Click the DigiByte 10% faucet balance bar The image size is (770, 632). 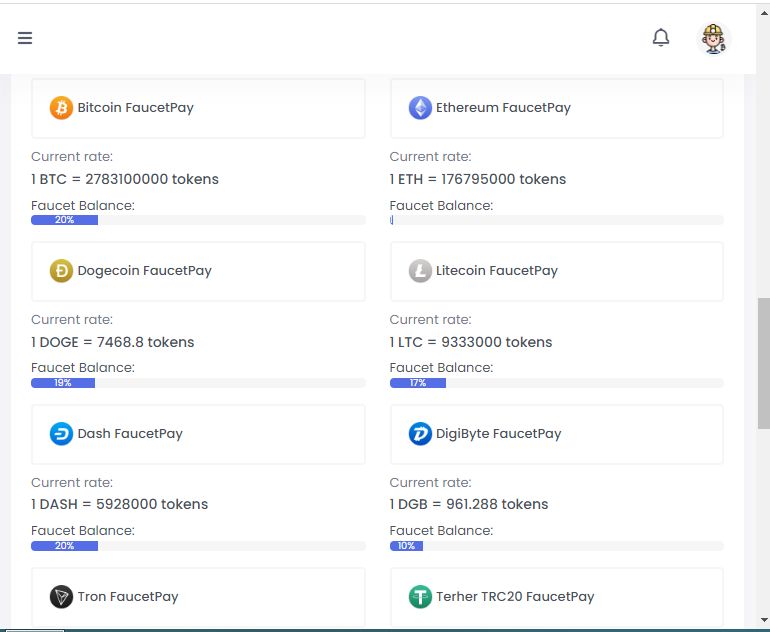557,546
